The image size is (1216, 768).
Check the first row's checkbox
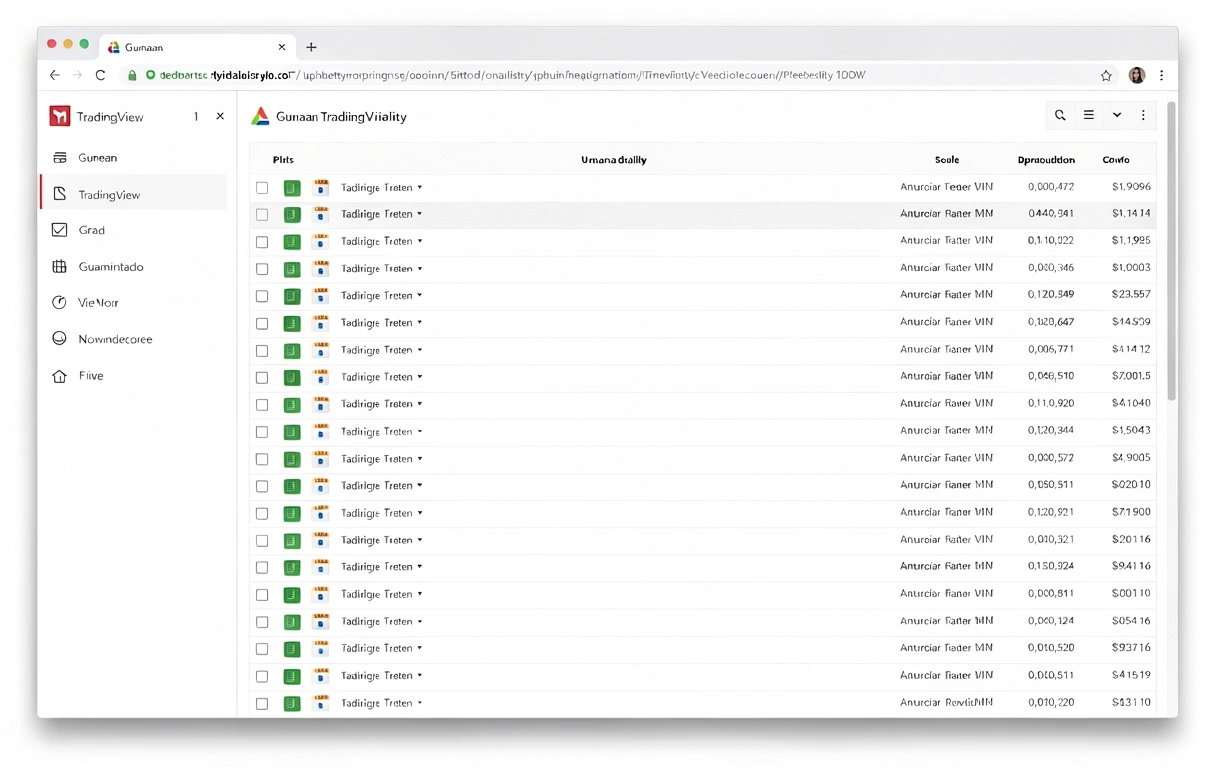(x=262, y=187)
